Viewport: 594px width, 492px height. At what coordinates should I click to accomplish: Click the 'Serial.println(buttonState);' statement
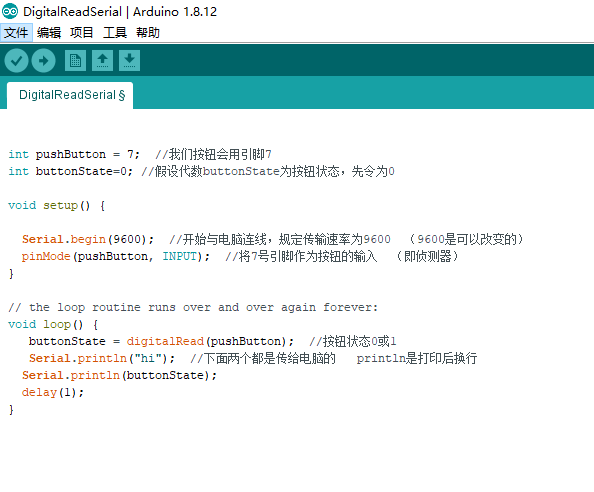click(119, 375)
